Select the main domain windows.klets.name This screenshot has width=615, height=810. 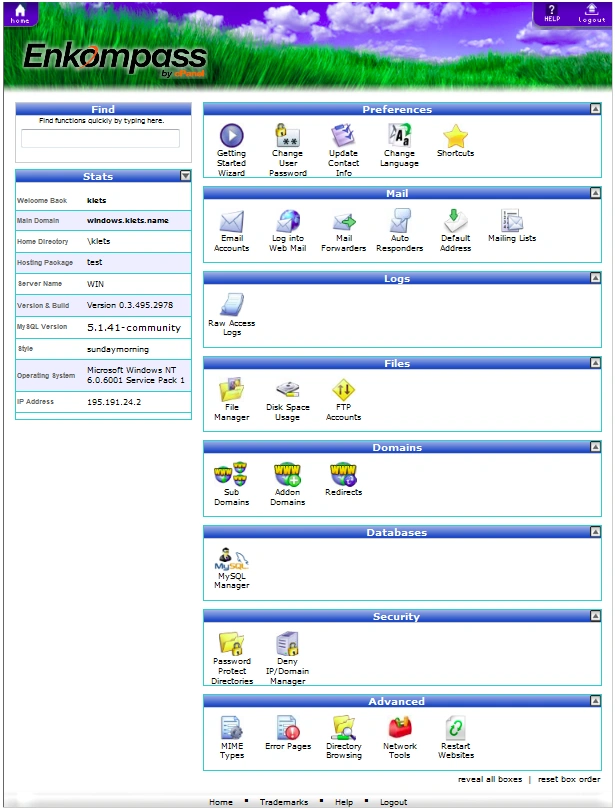pyautogui.click(x=128, y=221)
